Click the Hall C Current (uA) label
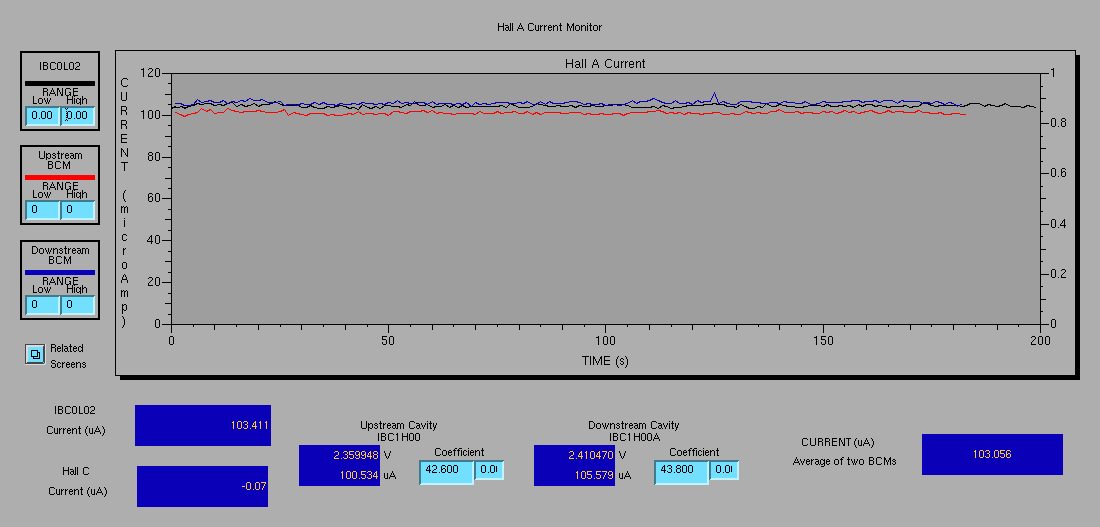The width and height of the screenshot is (1100, 527). pos(77,481)
